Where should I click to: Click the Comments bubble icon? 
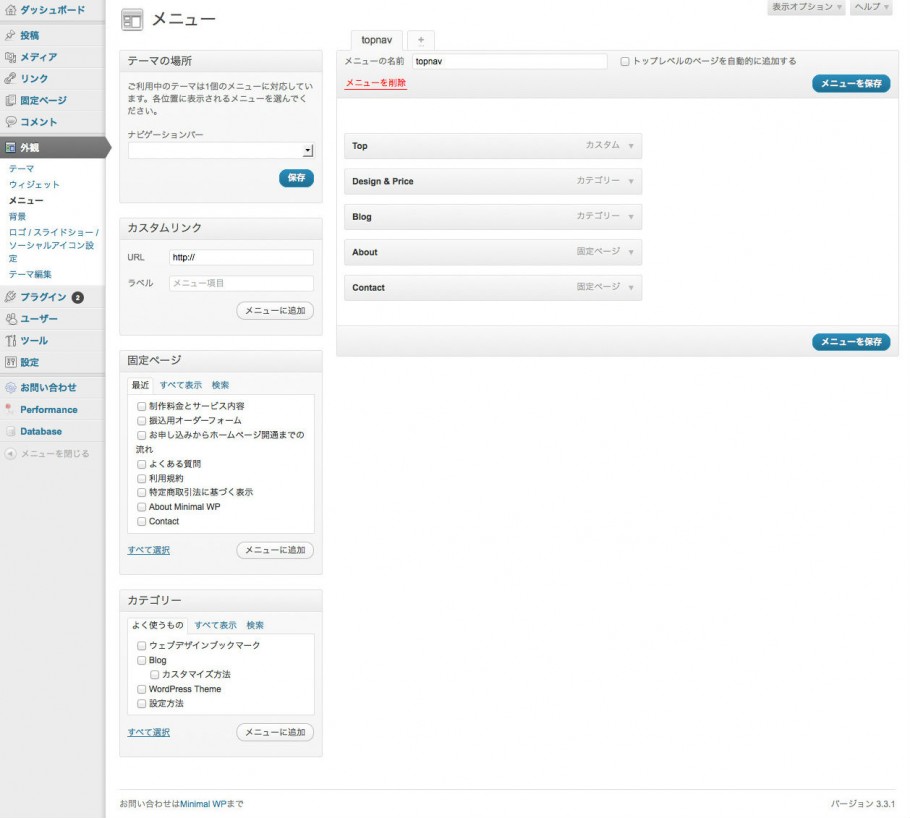[x=10, y=122]
